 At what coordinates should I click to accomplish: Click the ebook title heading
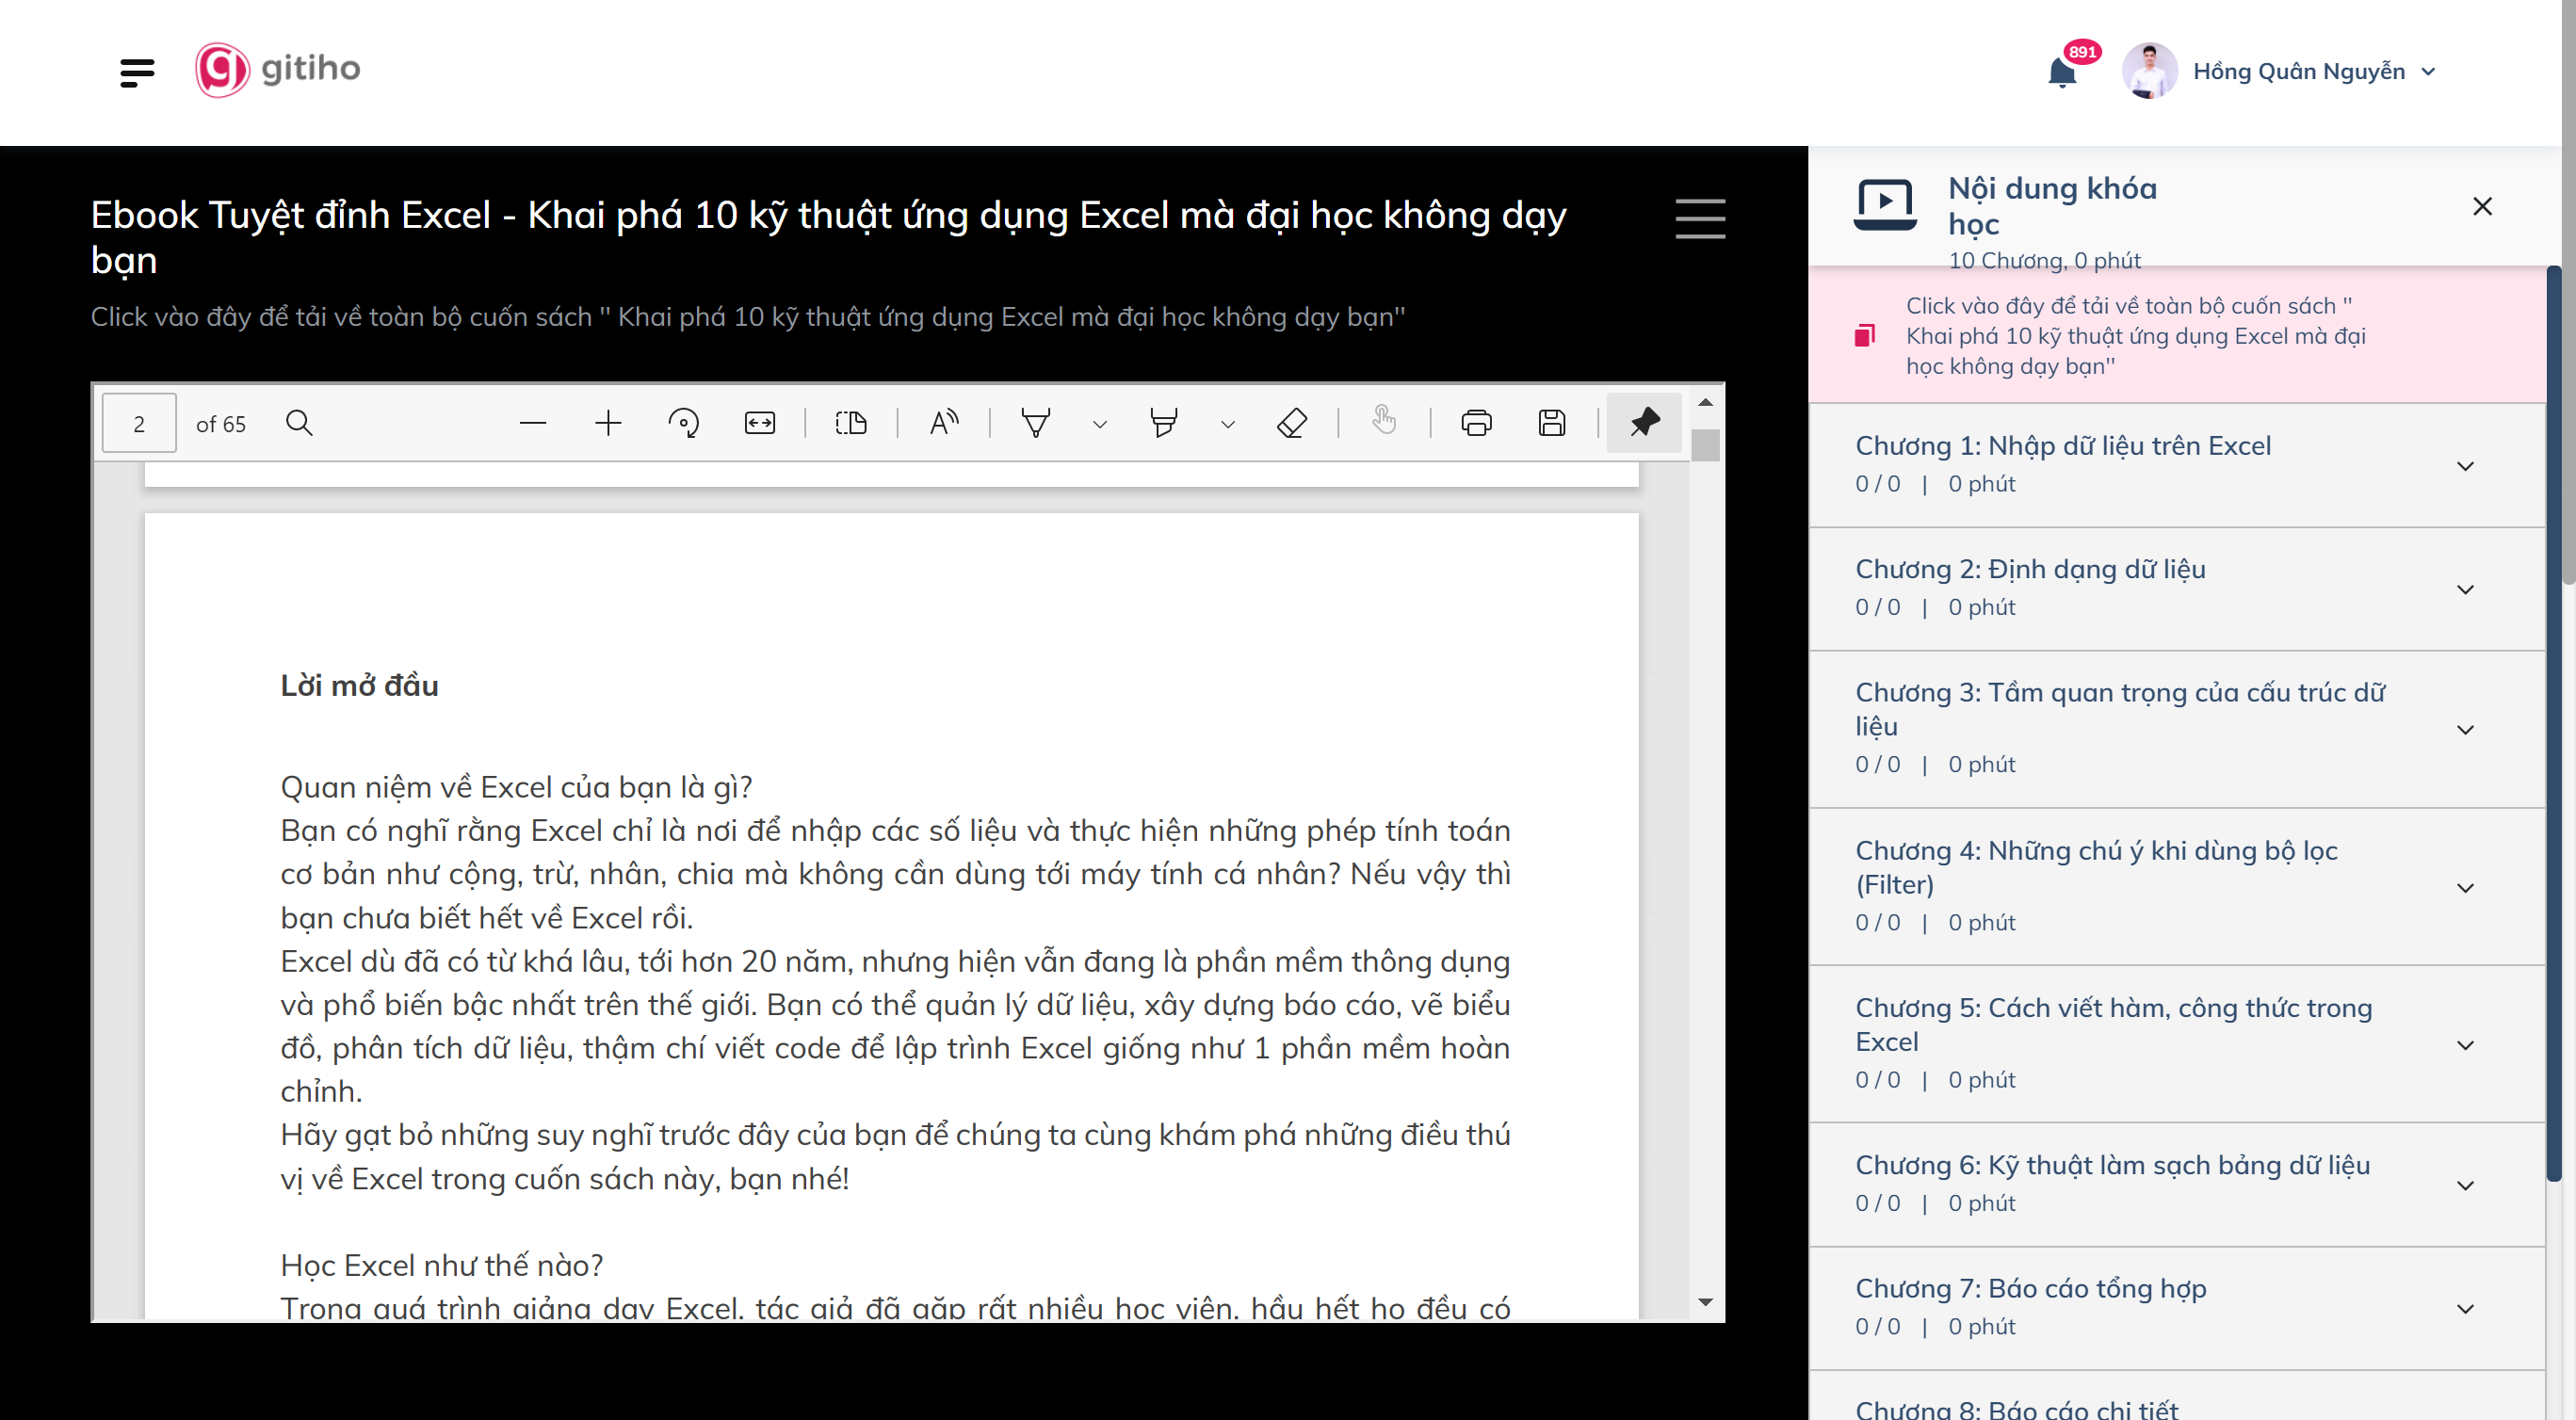click(828, 237)
